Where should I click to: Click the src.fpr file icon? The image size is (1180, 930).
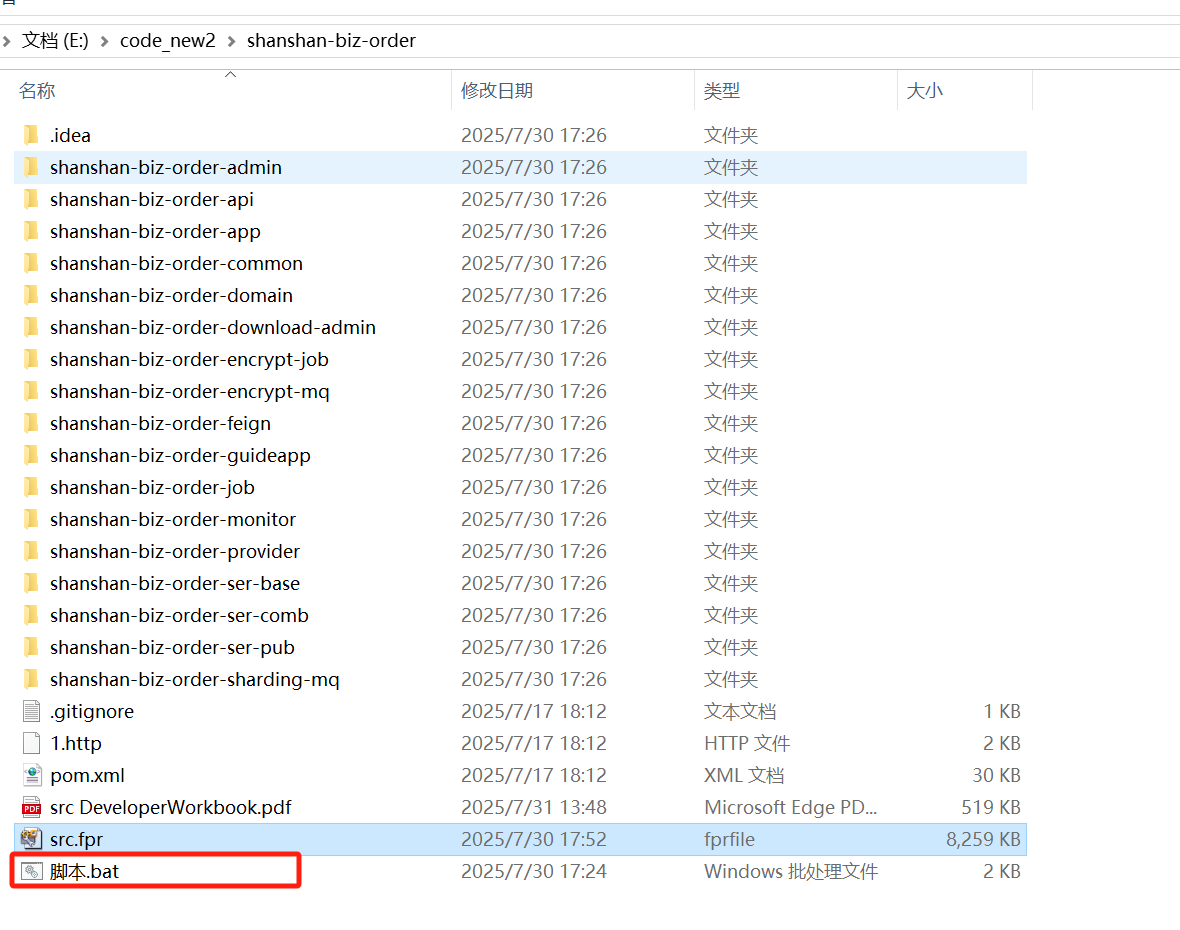click(x=31, y=839)
